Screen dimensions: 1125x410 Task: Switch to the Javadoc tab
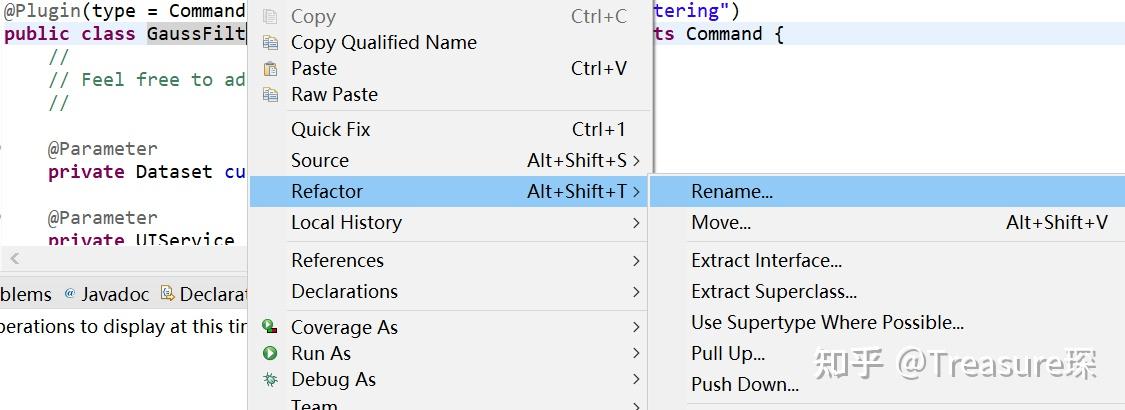point(114,294)
